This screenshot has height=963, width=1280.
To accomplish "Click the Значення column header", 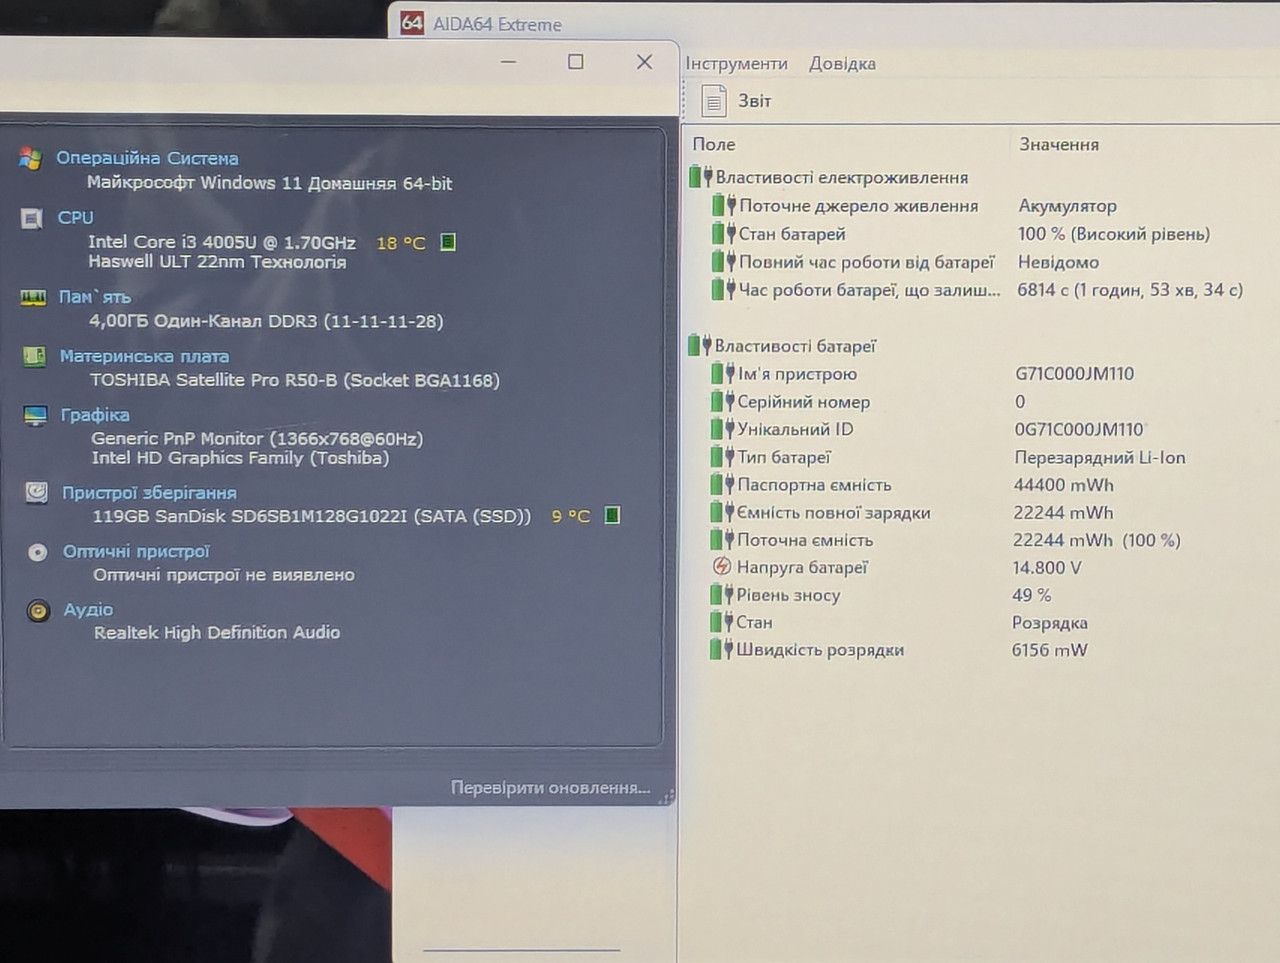I will point(1059,144).
